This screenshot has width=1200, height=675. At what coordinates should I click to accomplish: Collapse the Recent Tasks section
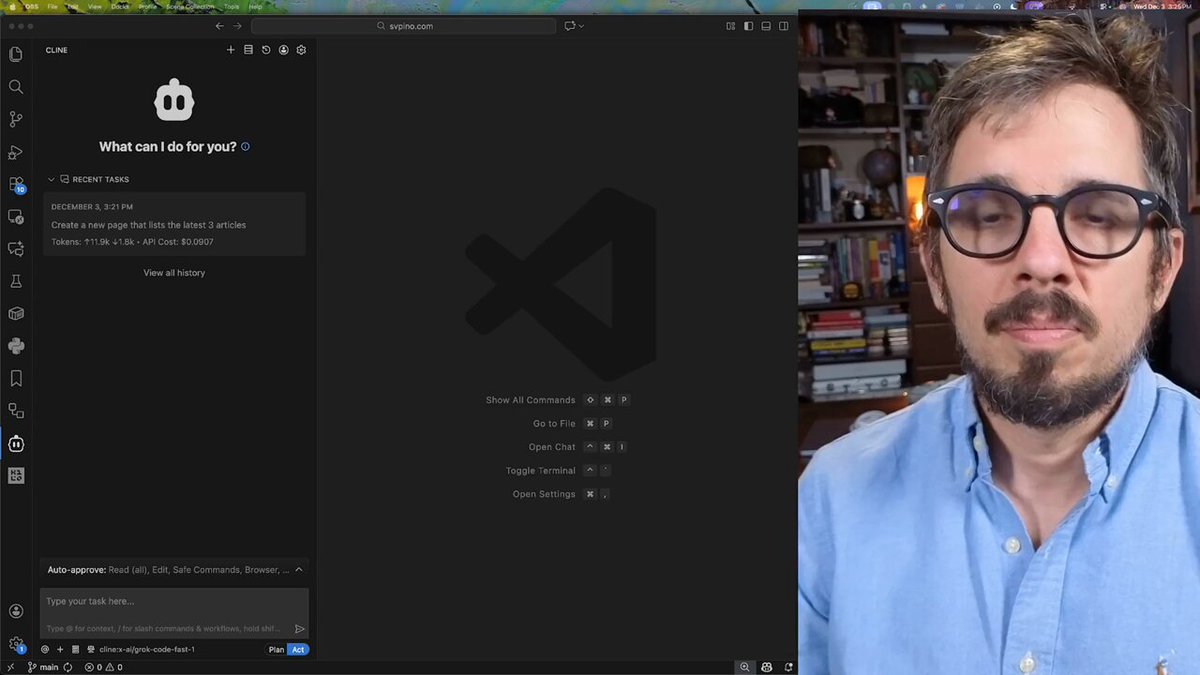click(x=50, y=179)
